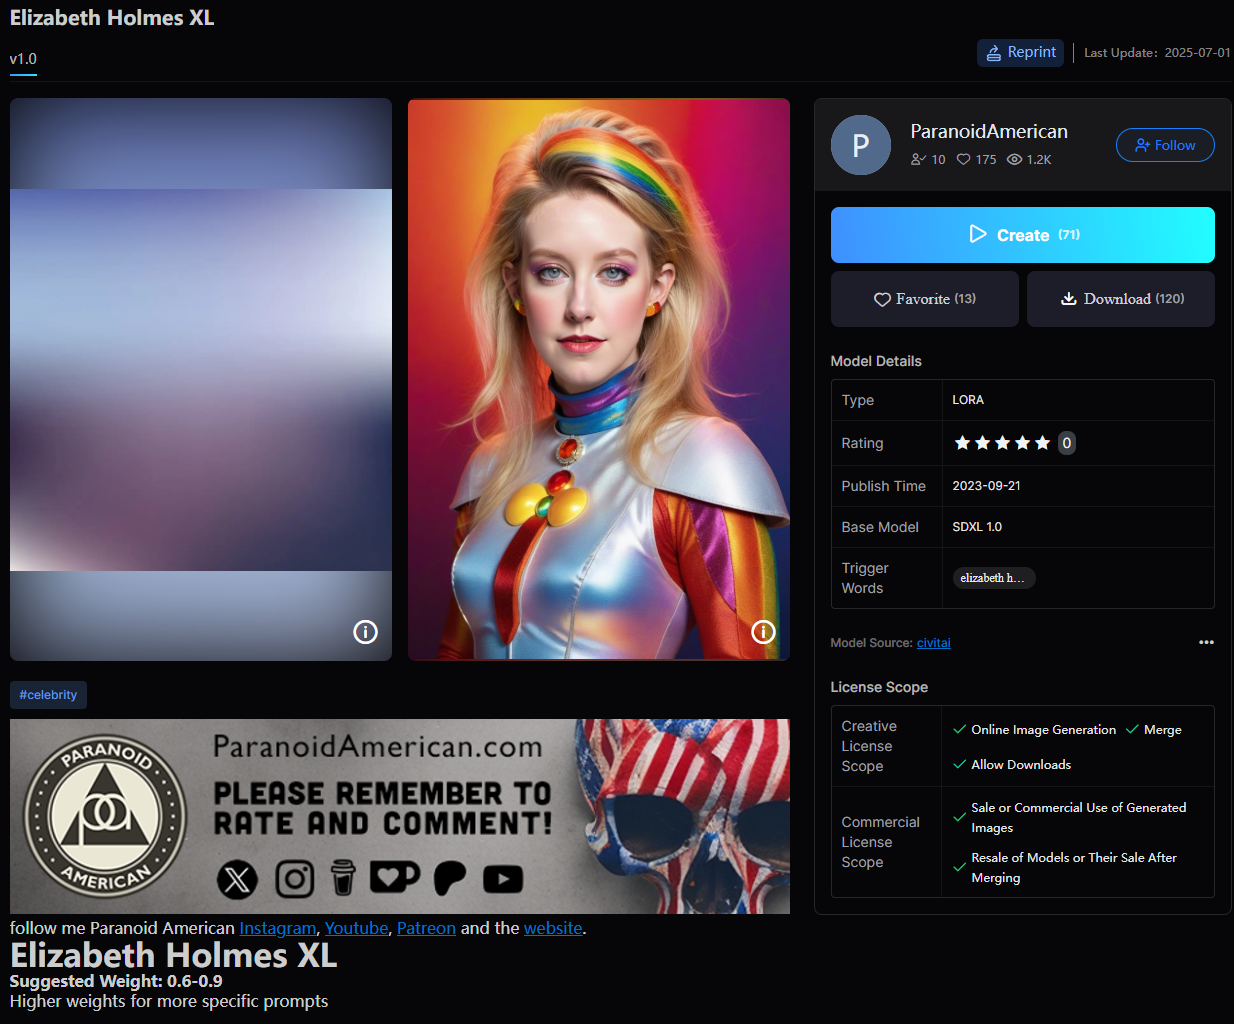Screen dimensions: 1234x1024
Task: Open the Youtube text link
Action: click(x=356, y=928)
